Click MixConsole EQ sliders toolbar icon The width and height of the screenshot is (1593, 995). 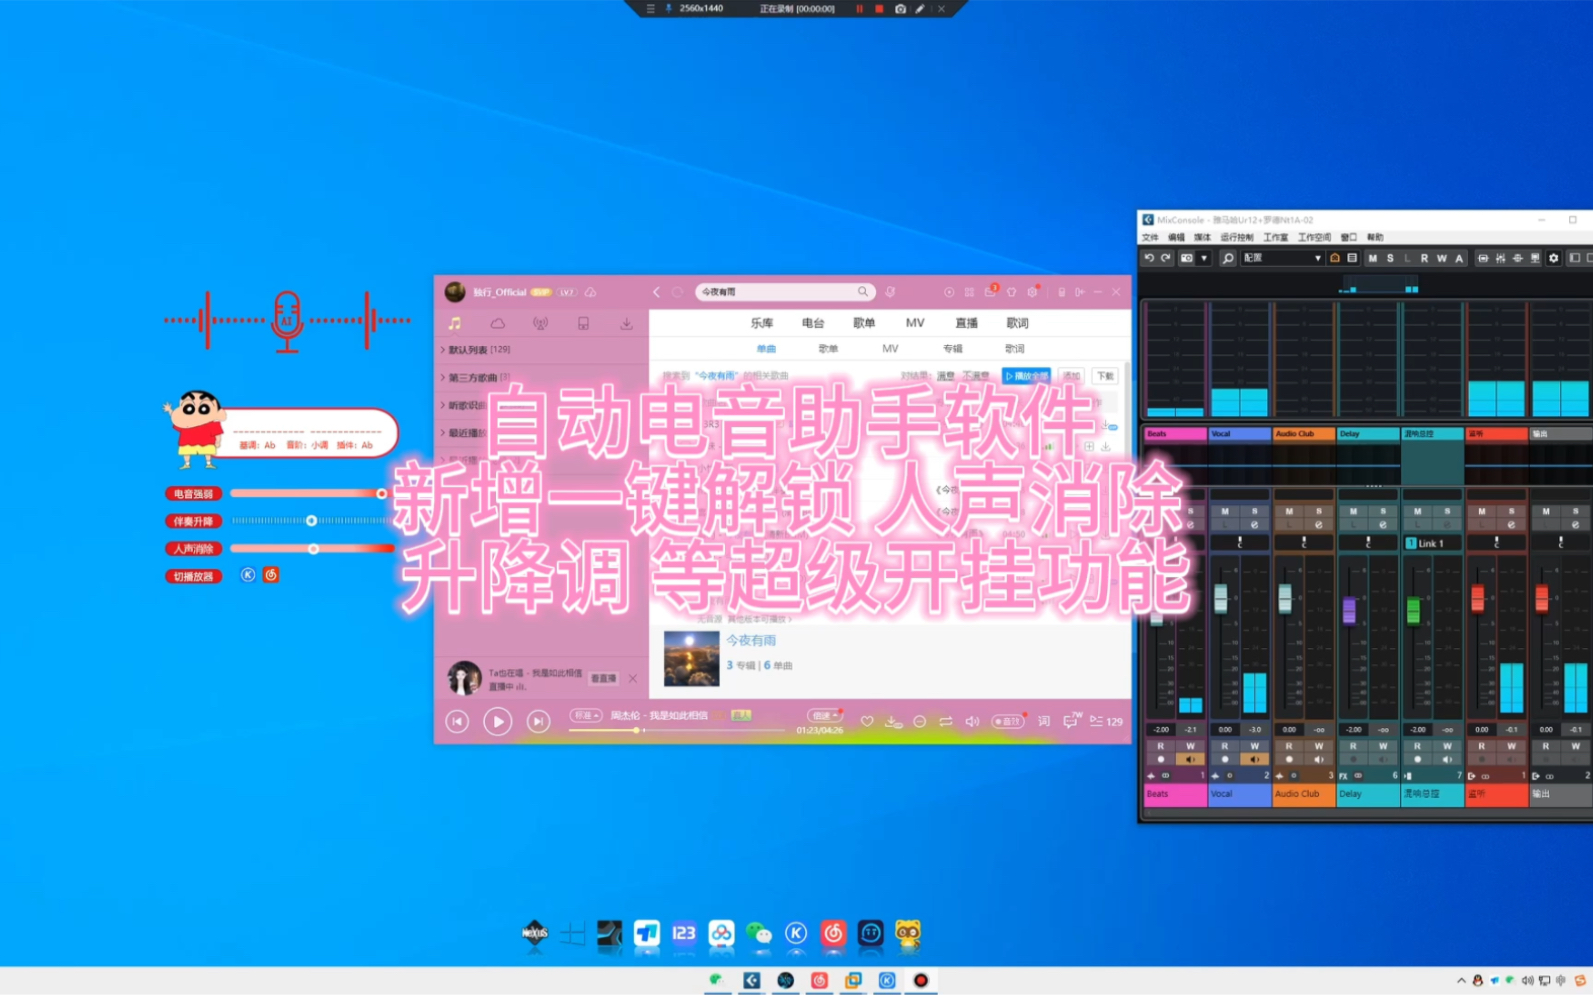(x=1500, y=258)
